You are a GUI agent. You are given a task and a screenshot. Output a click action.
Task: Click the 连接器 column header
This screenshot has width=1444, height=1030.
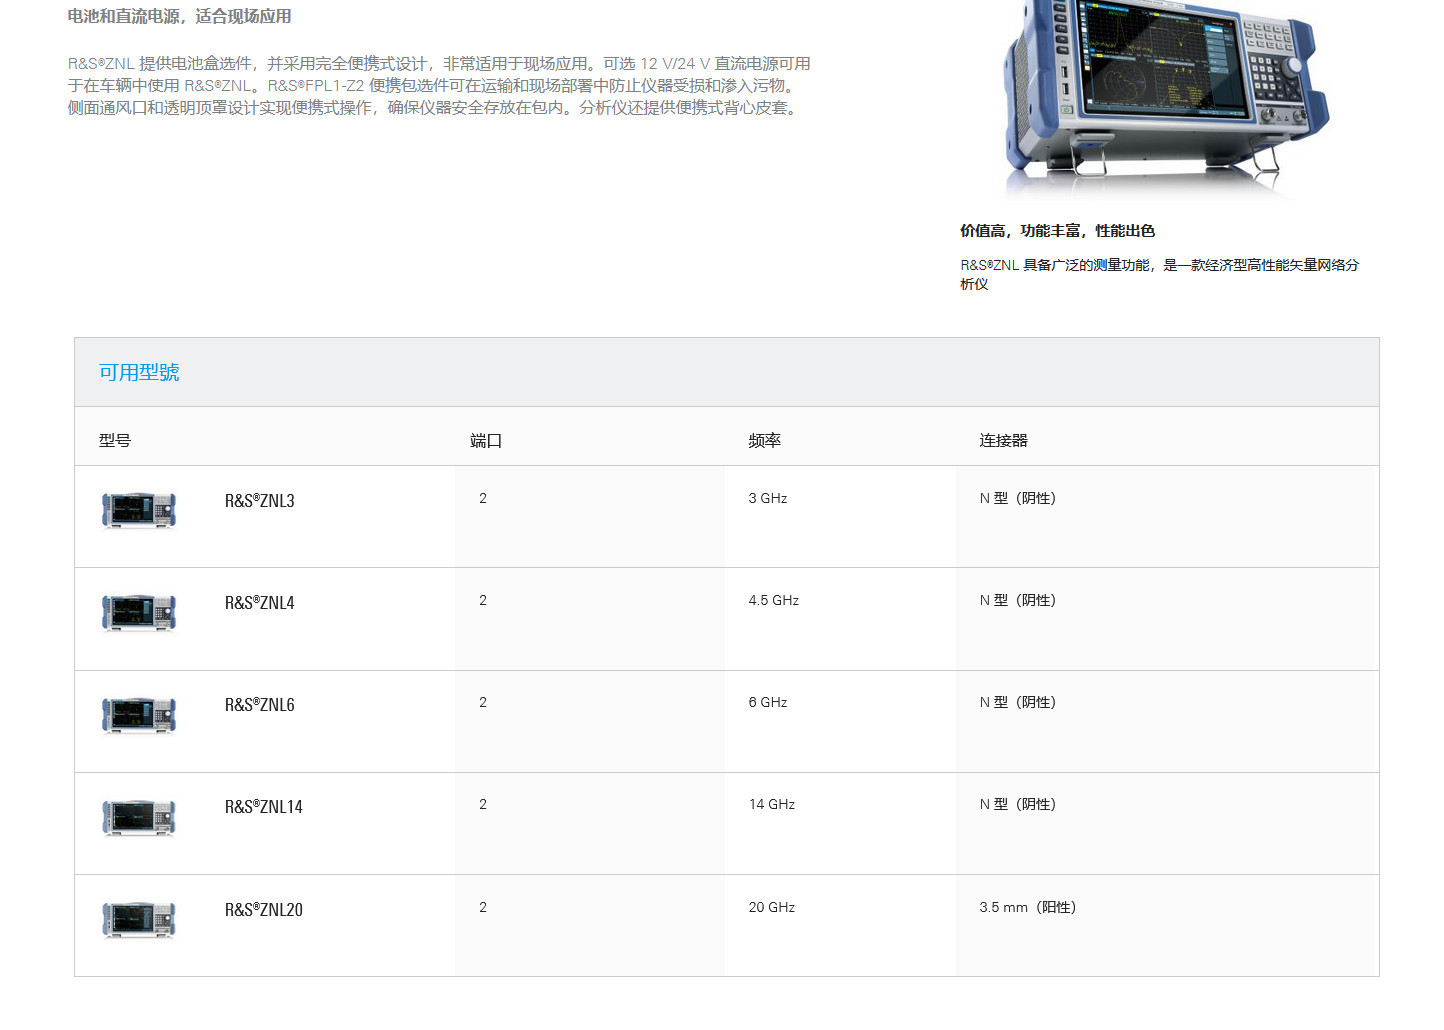coord(1003,441)
